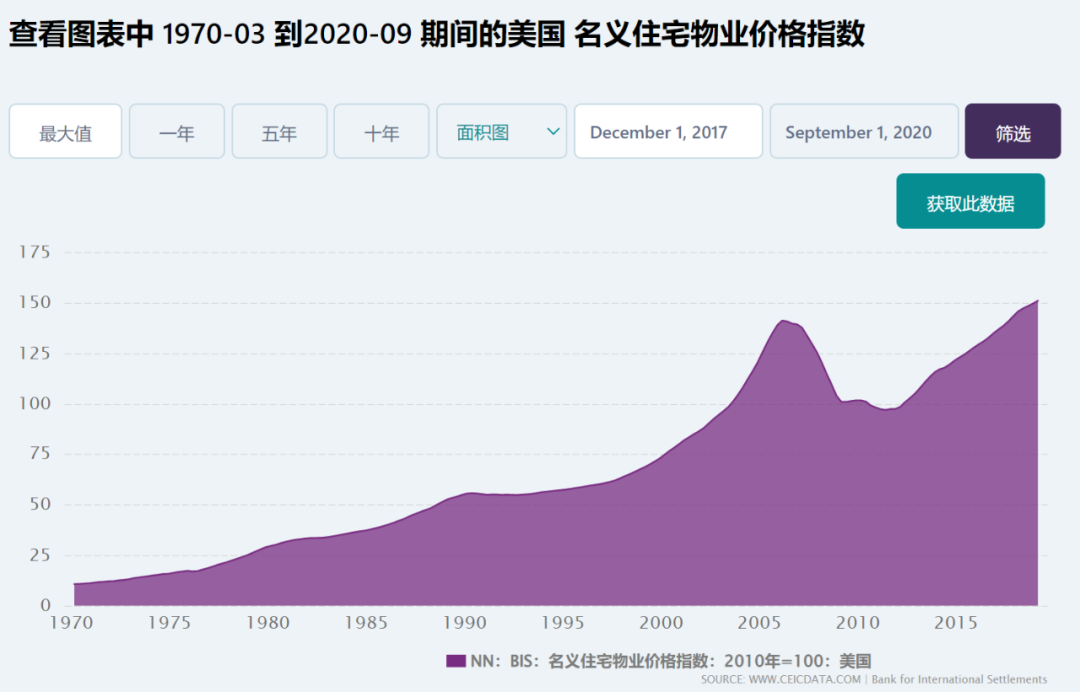Image resolution: width=1080 pixels, height=692 pixels.
Task: Select the y-axis label 75
Action: [40, 453]
